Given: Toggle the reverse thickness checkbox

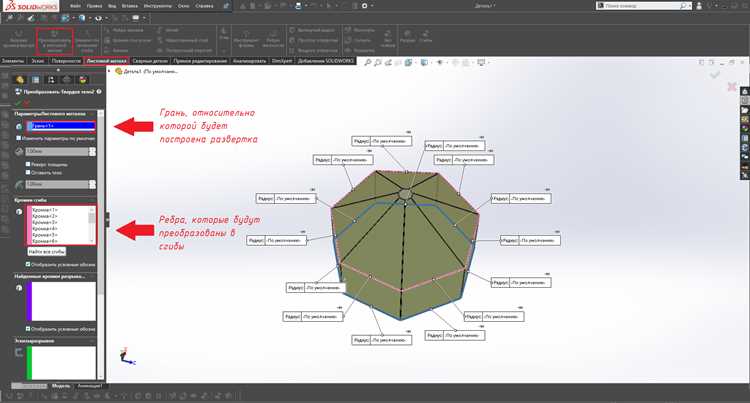Looking at the screenshot, I should click(x=28, y=164).
